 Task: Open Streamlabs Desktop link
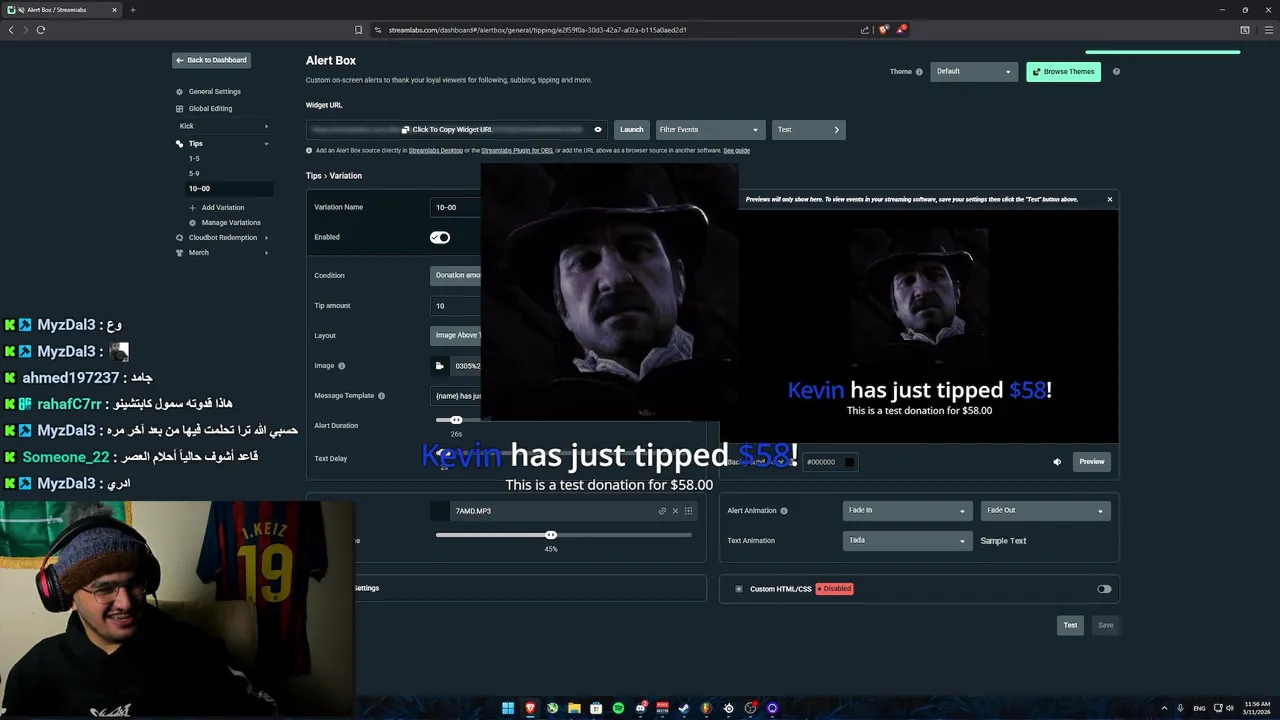435,151
